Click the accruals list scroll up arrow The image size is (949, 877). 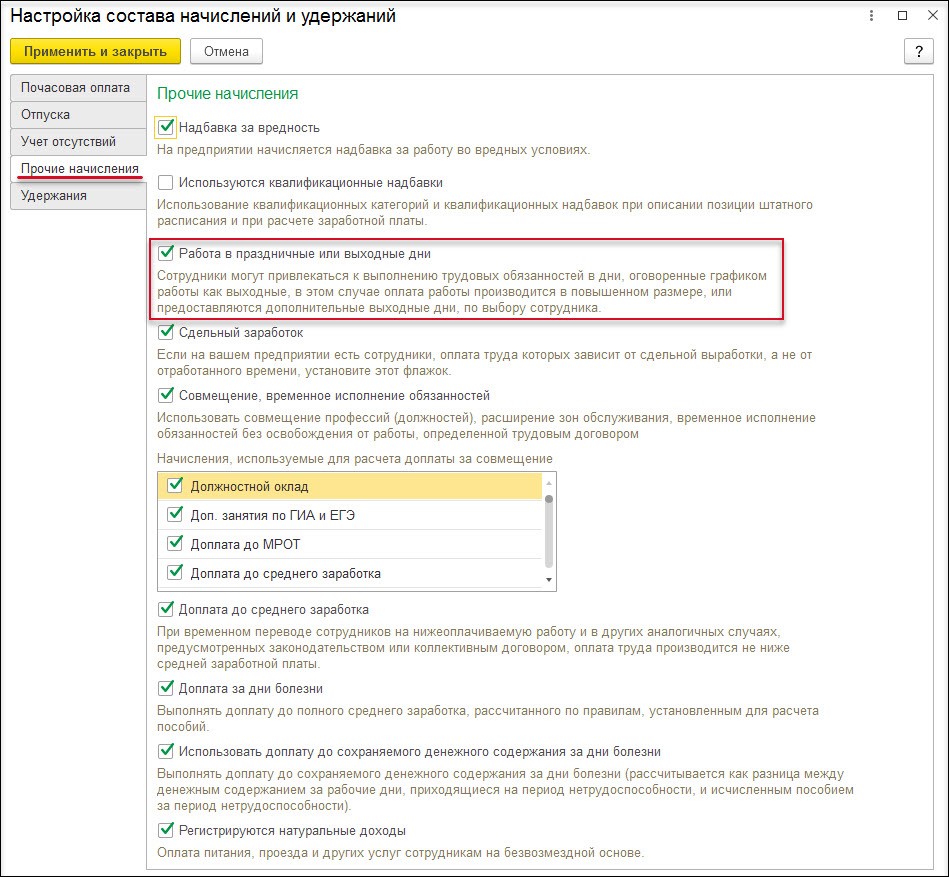[x=549, y=483]
